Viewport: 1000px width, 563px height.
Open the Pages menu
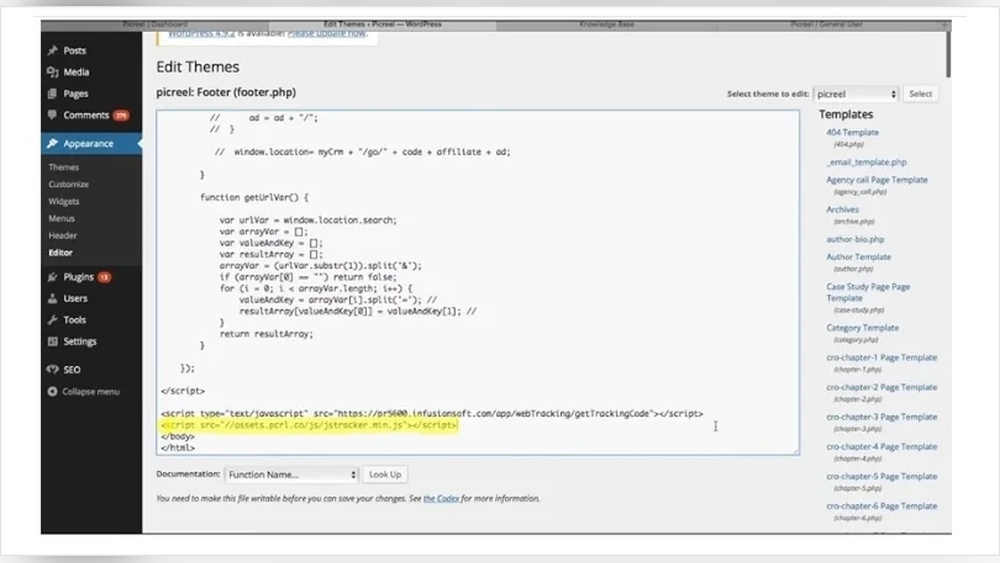76,94
